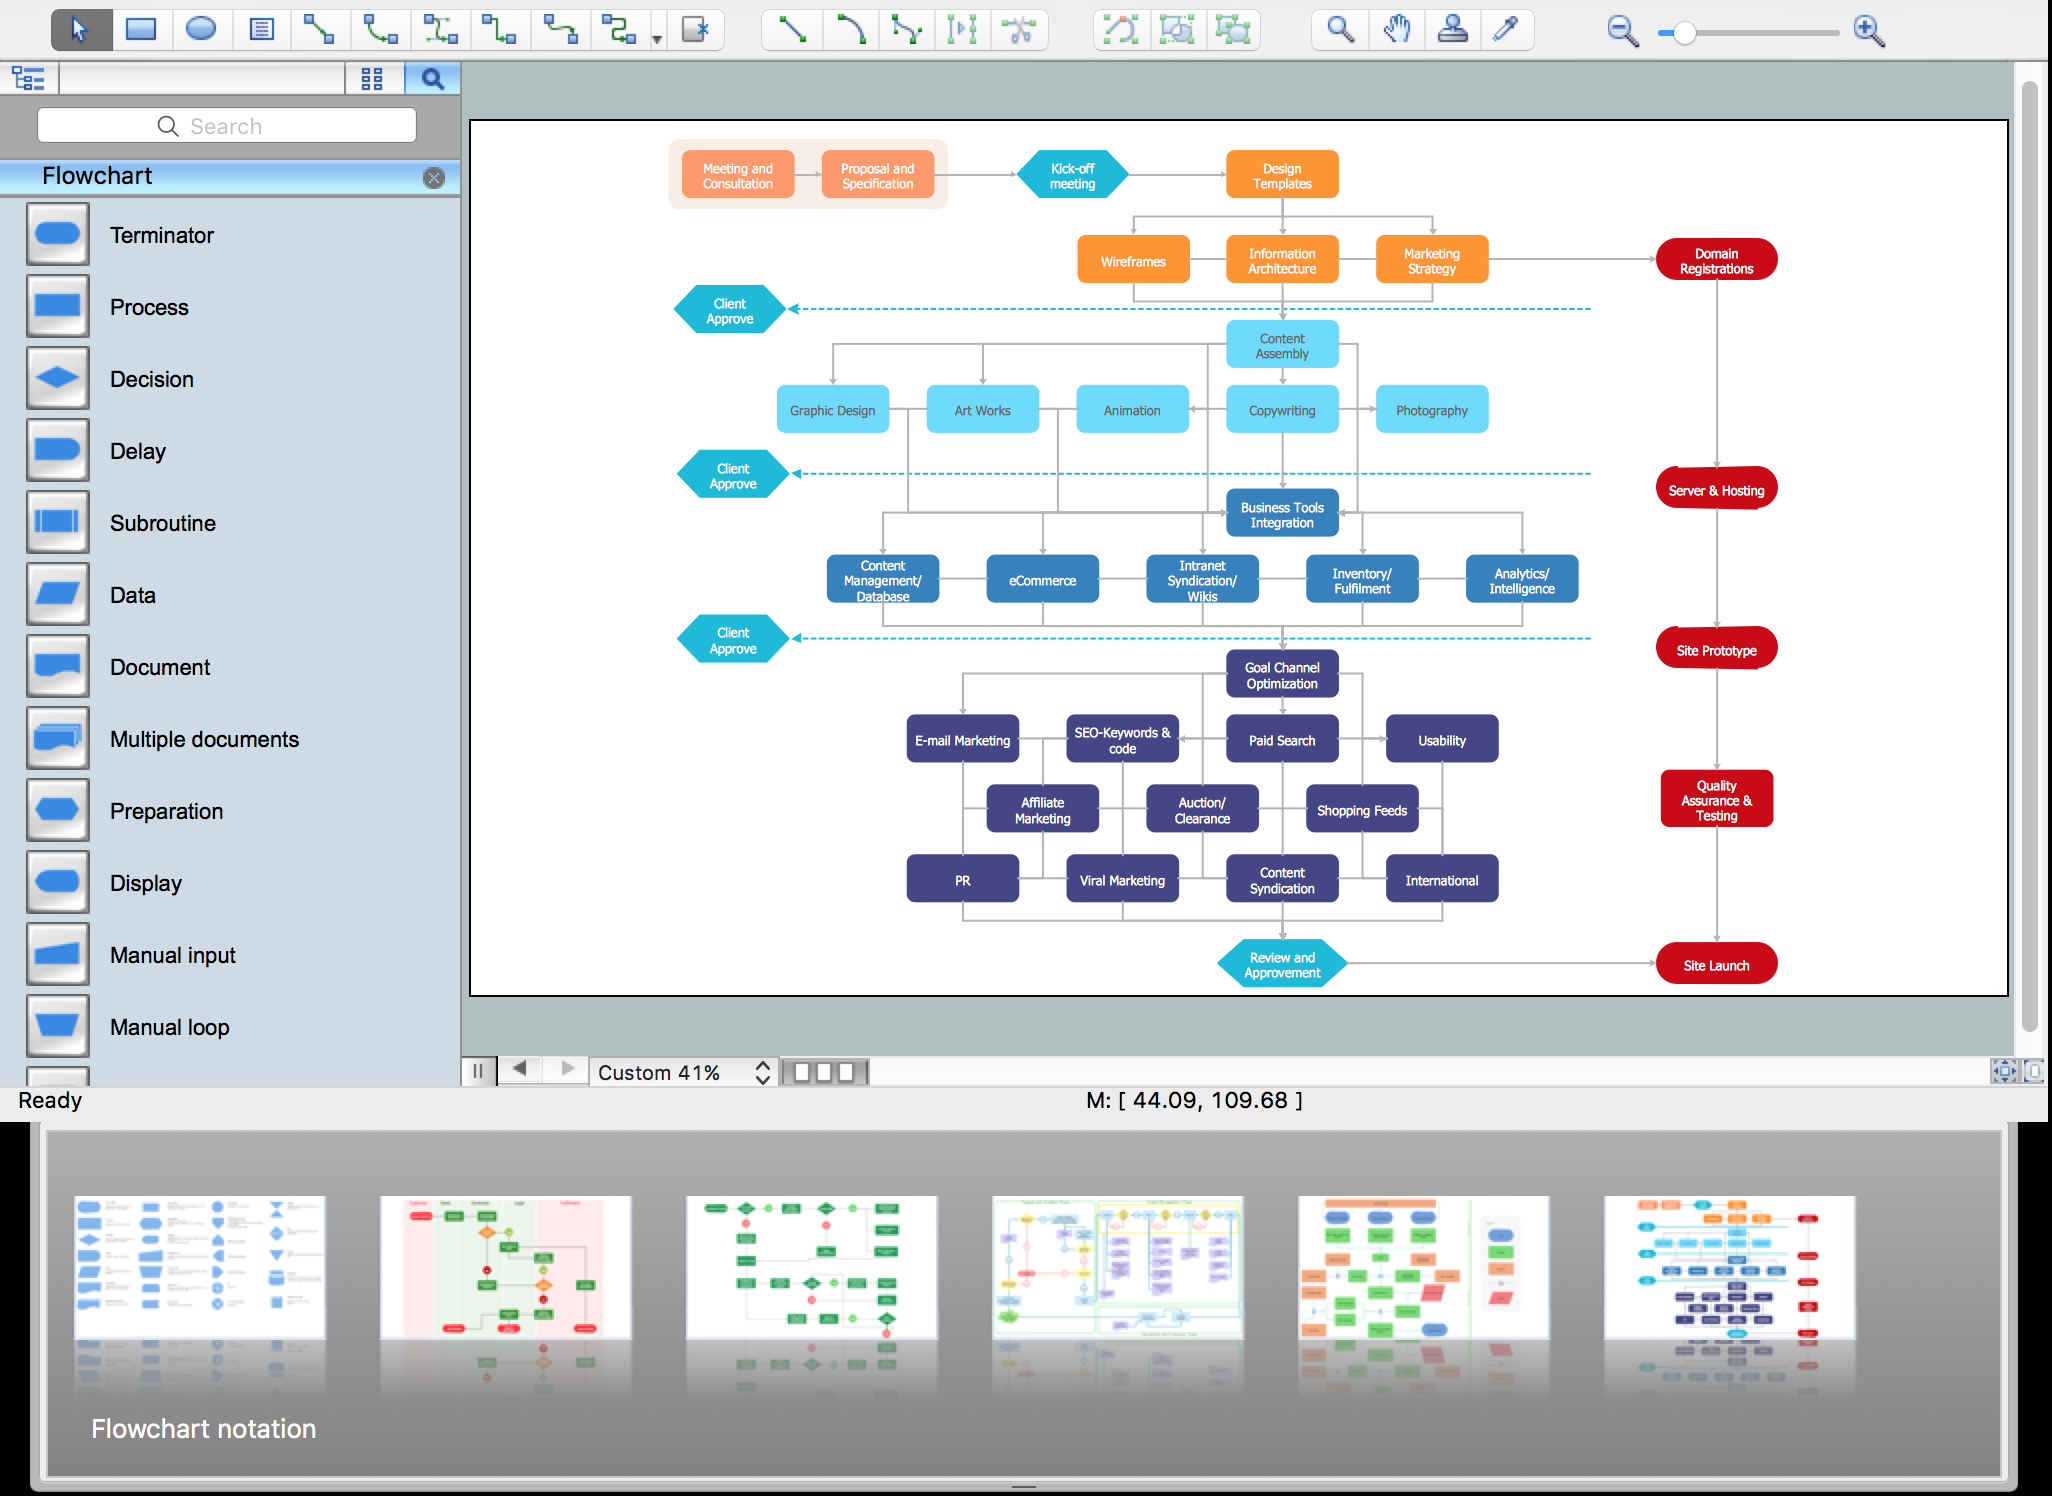Click the pause playback control button
The width and height of the screenshot is (2052, 1496).
pos(478,1071)
